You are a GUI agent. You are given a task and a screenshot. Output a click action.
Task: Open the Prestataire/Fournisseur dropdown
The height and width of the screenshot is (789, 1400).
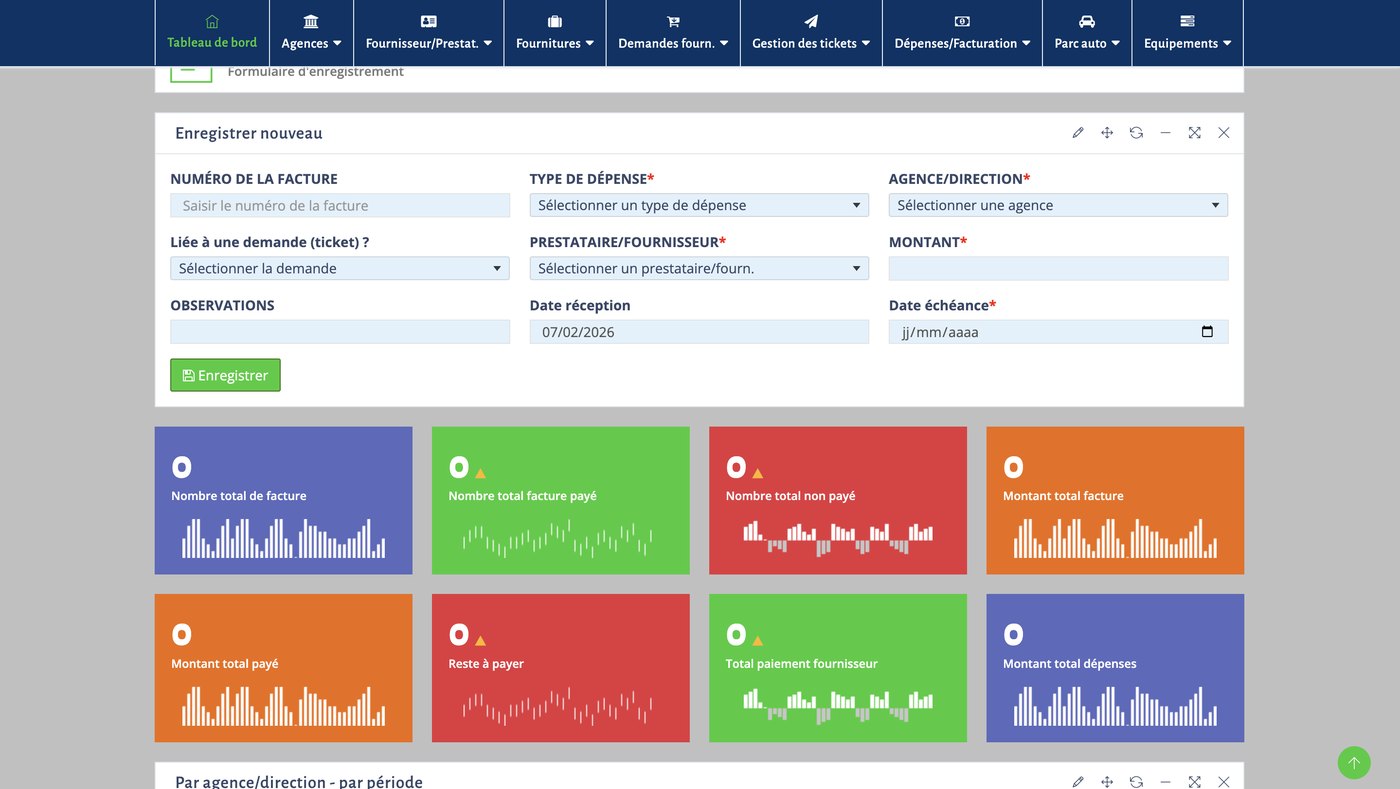tap(699, 268)
